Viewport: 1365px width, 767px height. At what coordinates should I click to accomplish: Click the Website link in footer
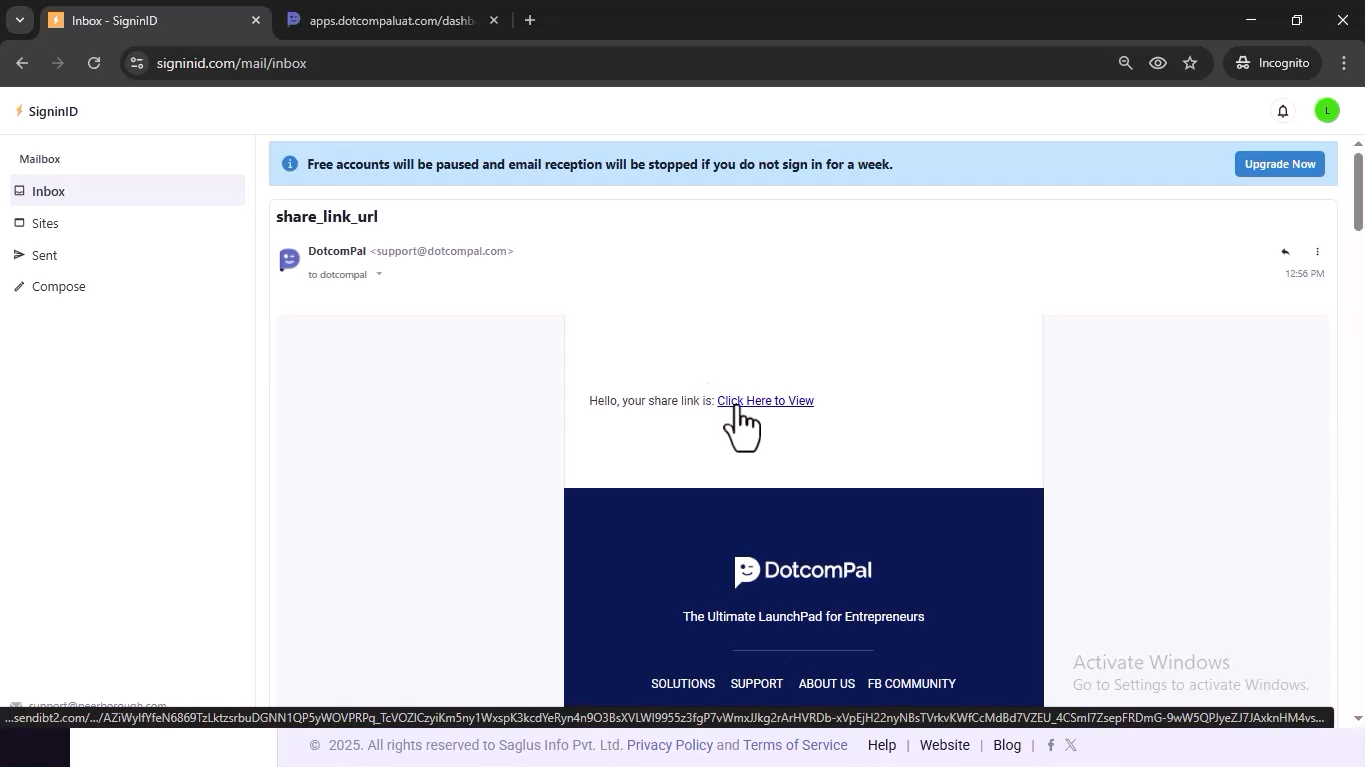tap(945, 745)
